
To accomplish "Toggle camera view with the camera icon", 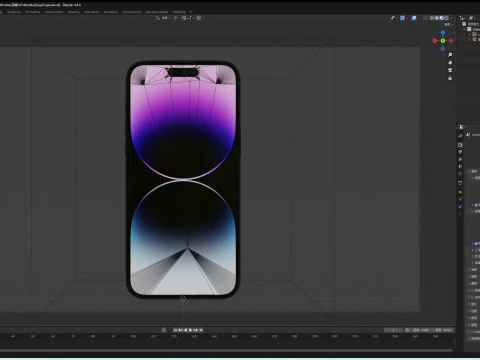I will (x=450, y=70).
